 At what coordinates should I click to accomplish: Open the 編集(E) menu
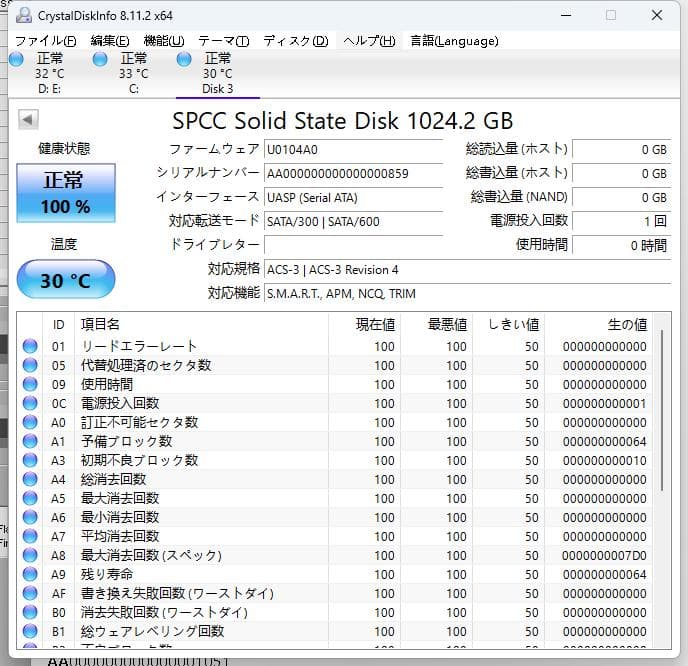pos(110,41)
